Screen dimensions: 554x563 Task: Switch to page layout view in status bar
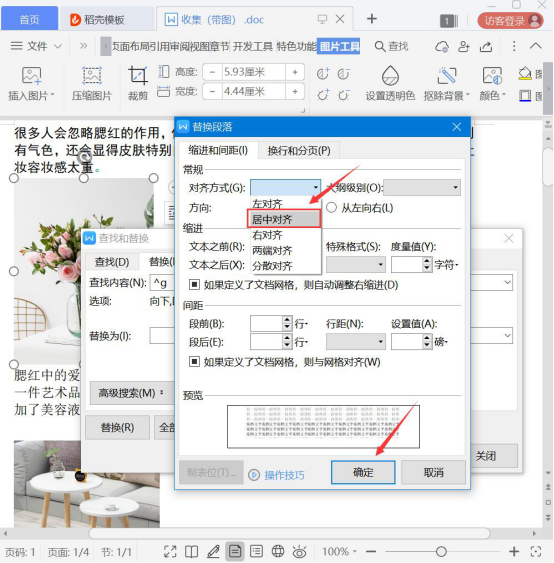coord(235,551)
